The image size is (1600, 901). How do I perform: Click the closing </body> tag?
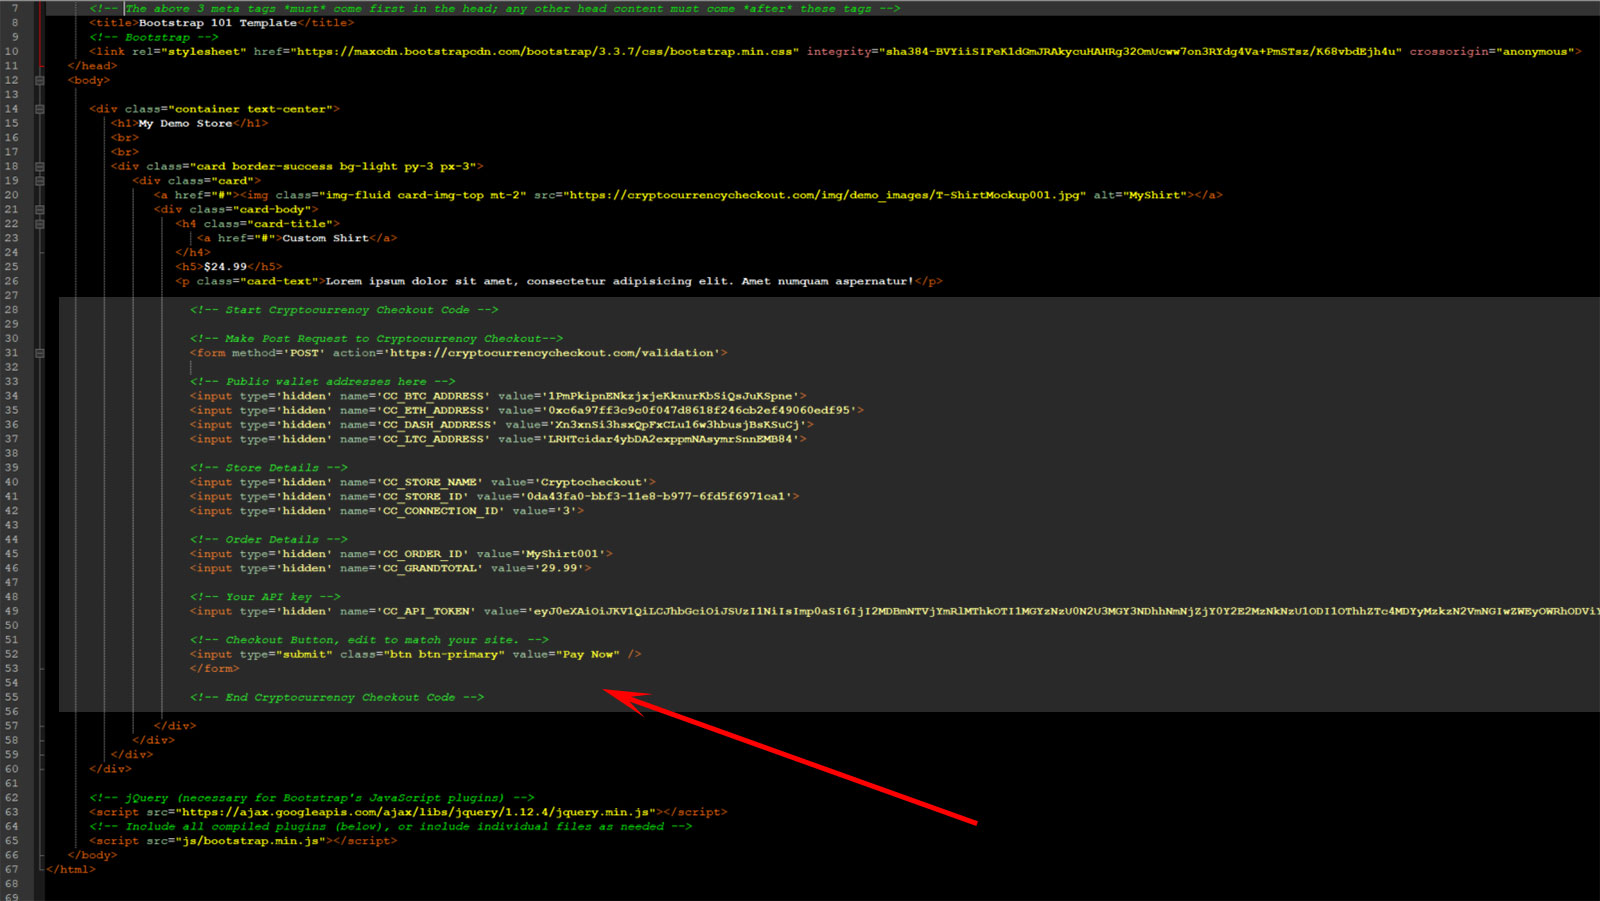pyautogui.click(x=93, y=855)
